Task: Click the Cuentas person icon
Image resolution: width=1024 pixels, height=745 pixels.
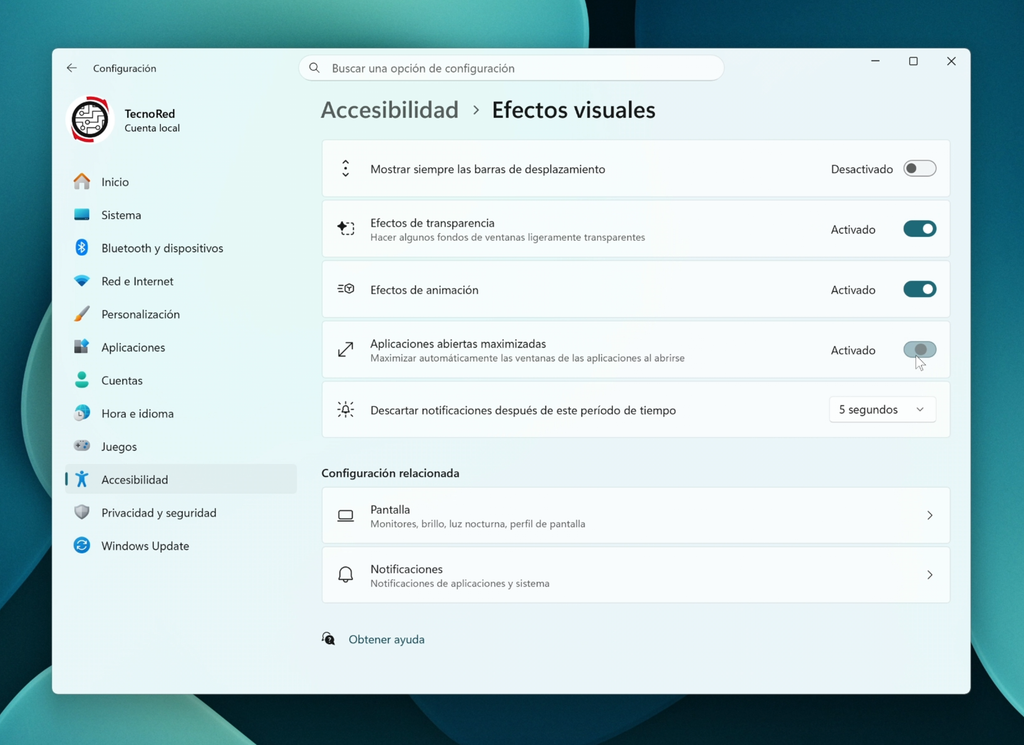Action: coord(82,380)
